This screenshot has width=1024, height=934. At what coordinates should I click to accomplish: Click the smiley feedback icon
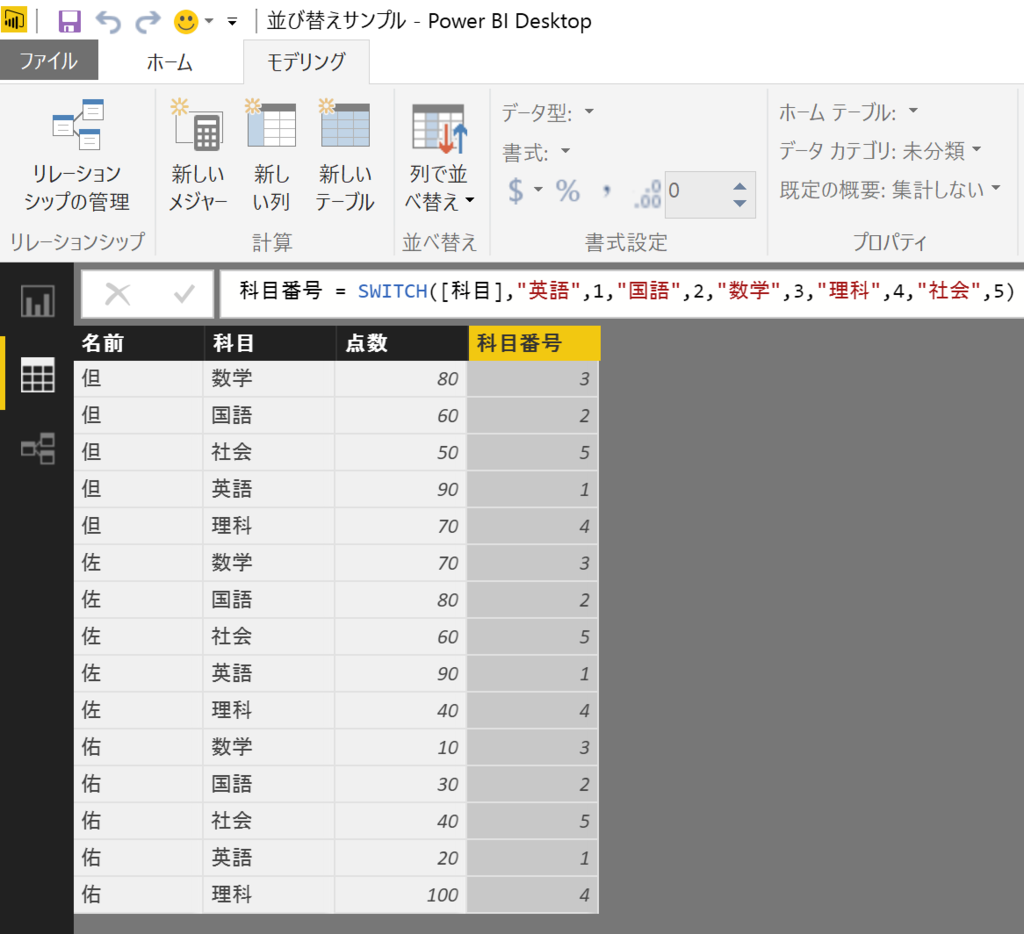(x=185, y=22)
